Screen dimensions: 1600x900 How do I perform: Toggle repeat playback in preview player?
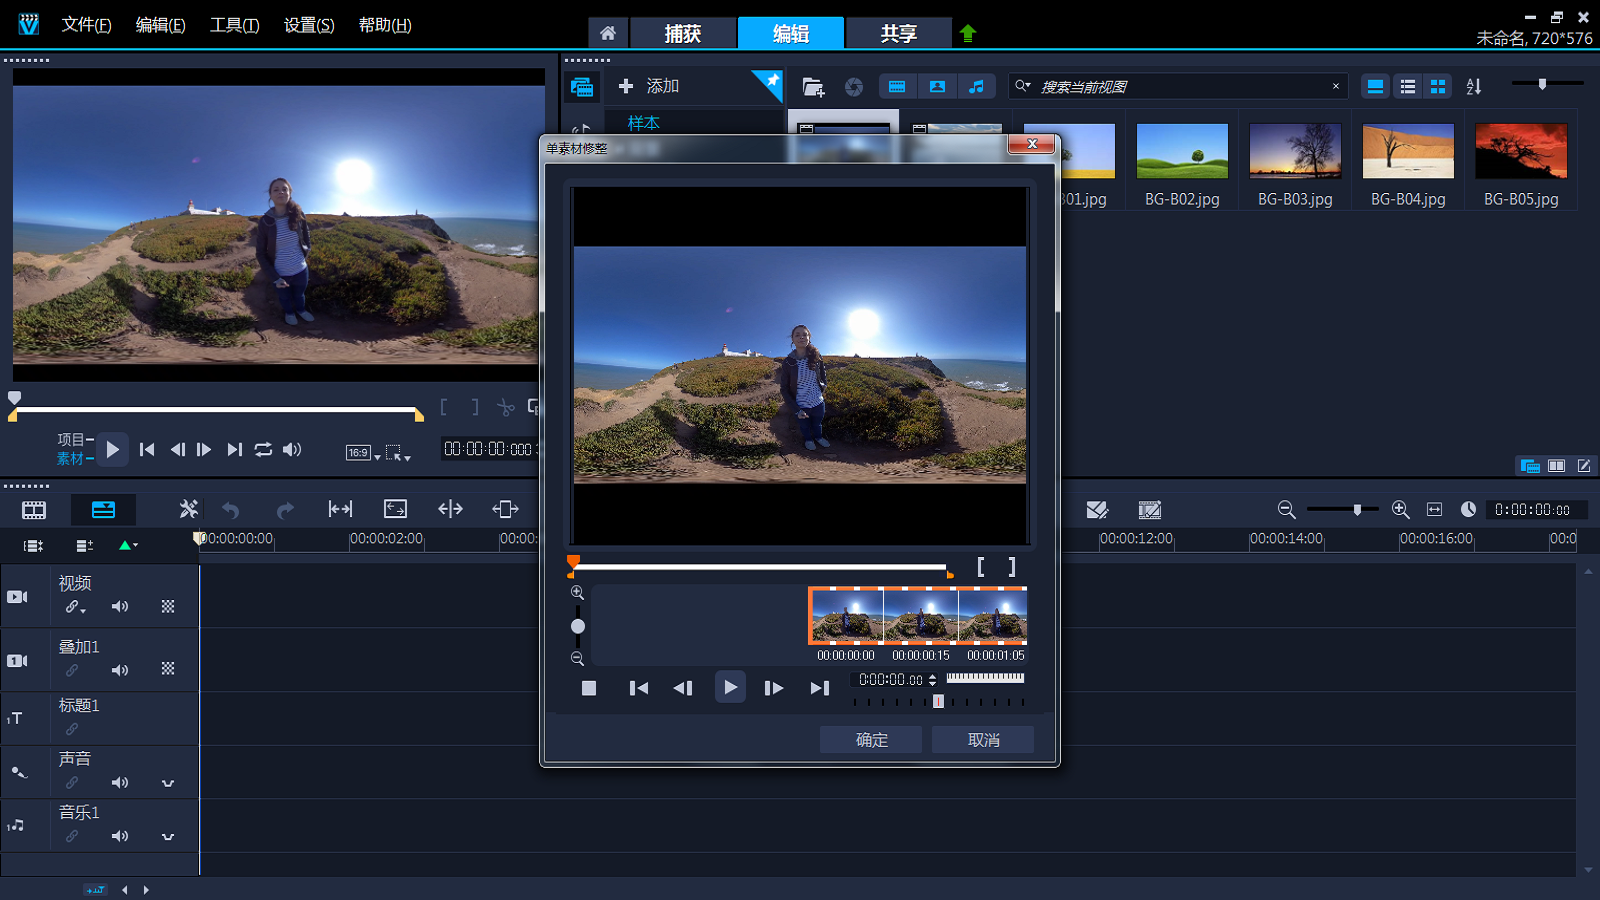coord(263,450)
